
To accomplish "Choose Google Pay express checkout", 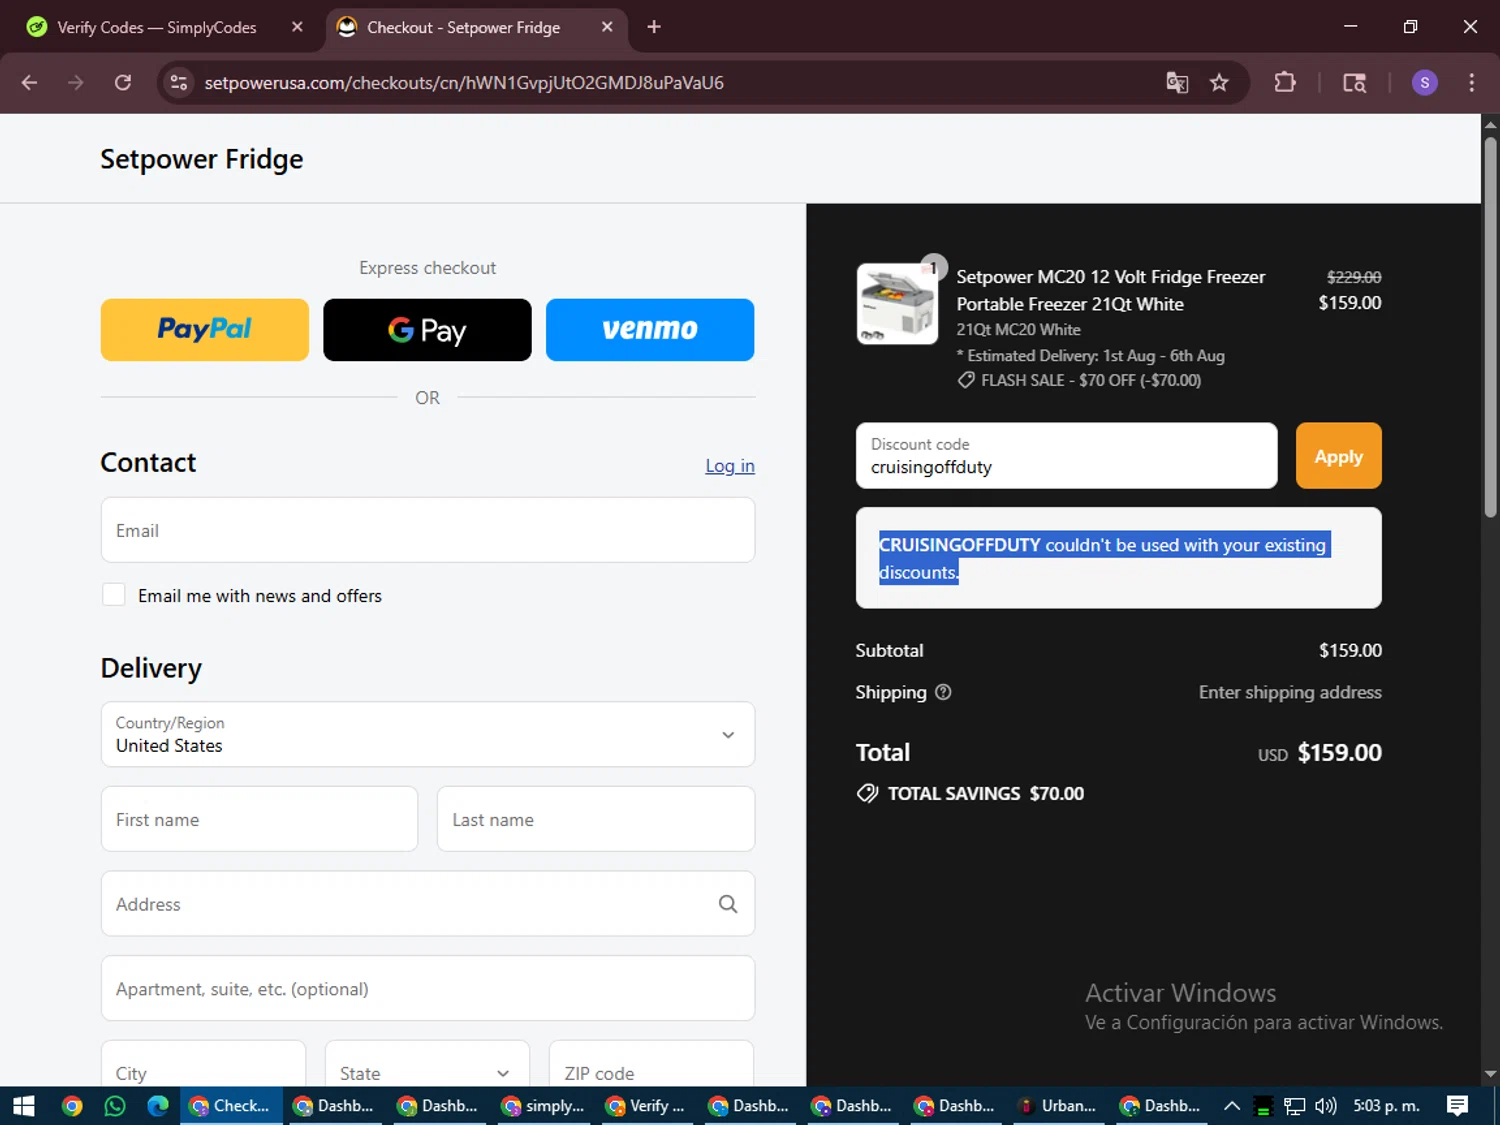I will [427, 330].
